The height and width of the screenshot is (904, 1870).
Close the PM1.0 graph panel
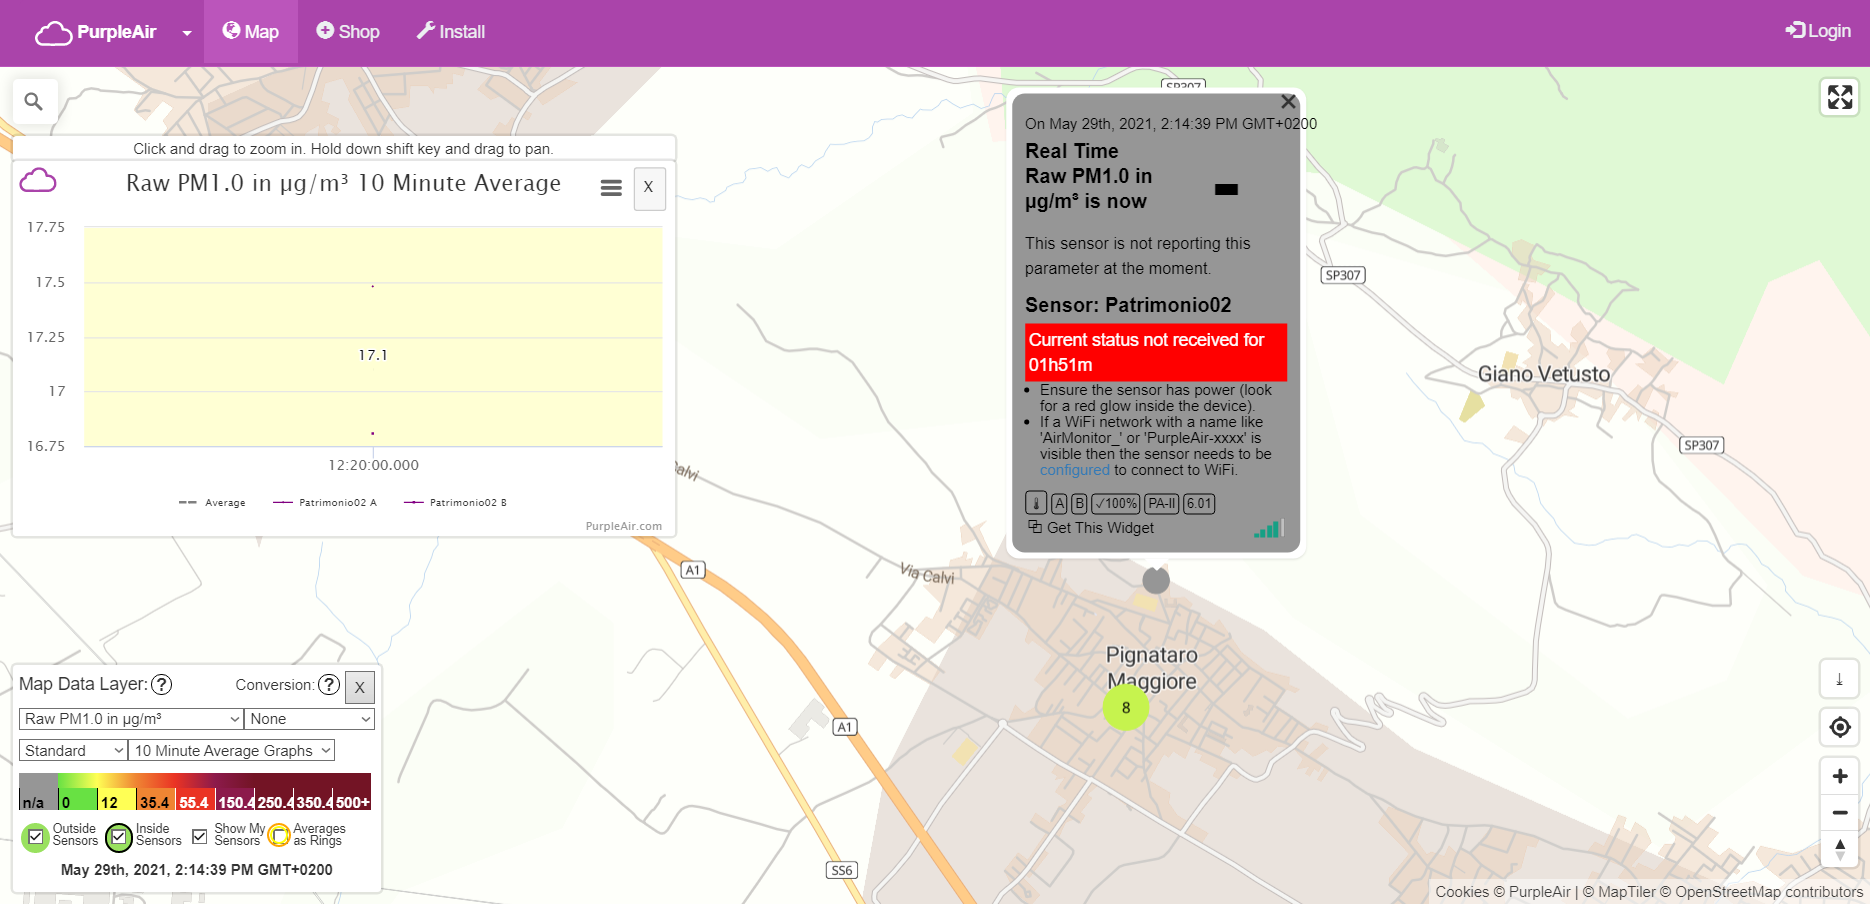coord(649,187)
